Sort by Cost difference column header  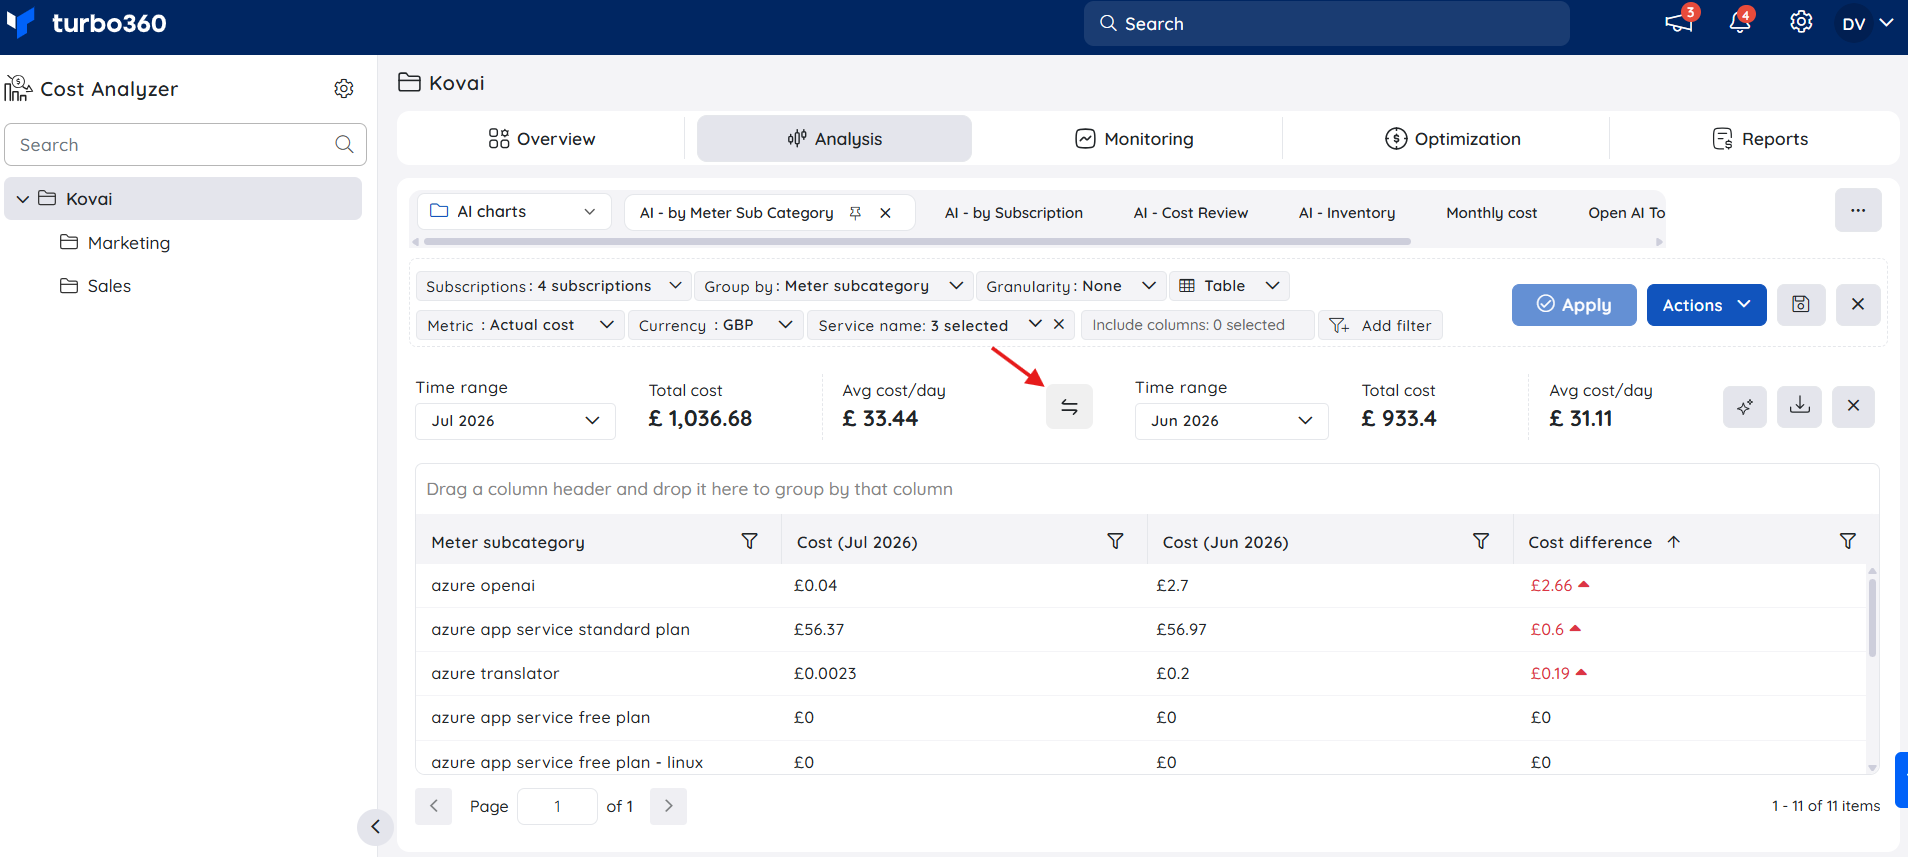click(1590, 542)
